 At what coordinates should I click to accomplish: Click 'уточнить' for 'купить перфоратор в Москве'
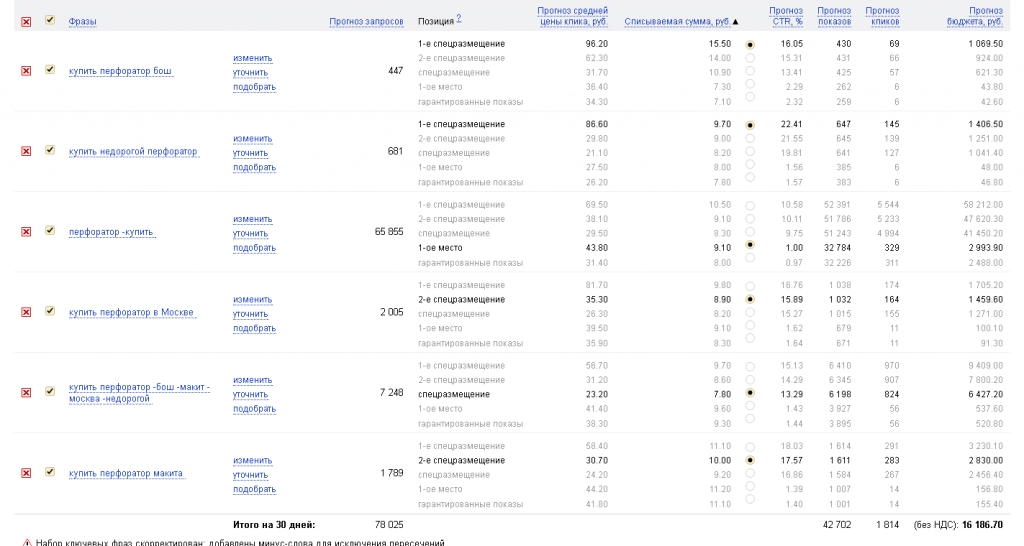(x=251, y=314)
